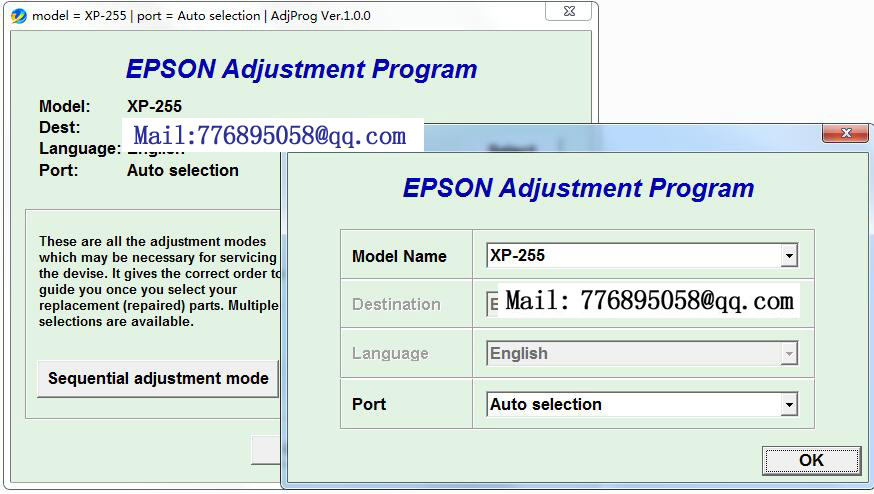Click the AdjProg title bar app icon
Screen dimensions: 874x494
(x=18, y=16)
